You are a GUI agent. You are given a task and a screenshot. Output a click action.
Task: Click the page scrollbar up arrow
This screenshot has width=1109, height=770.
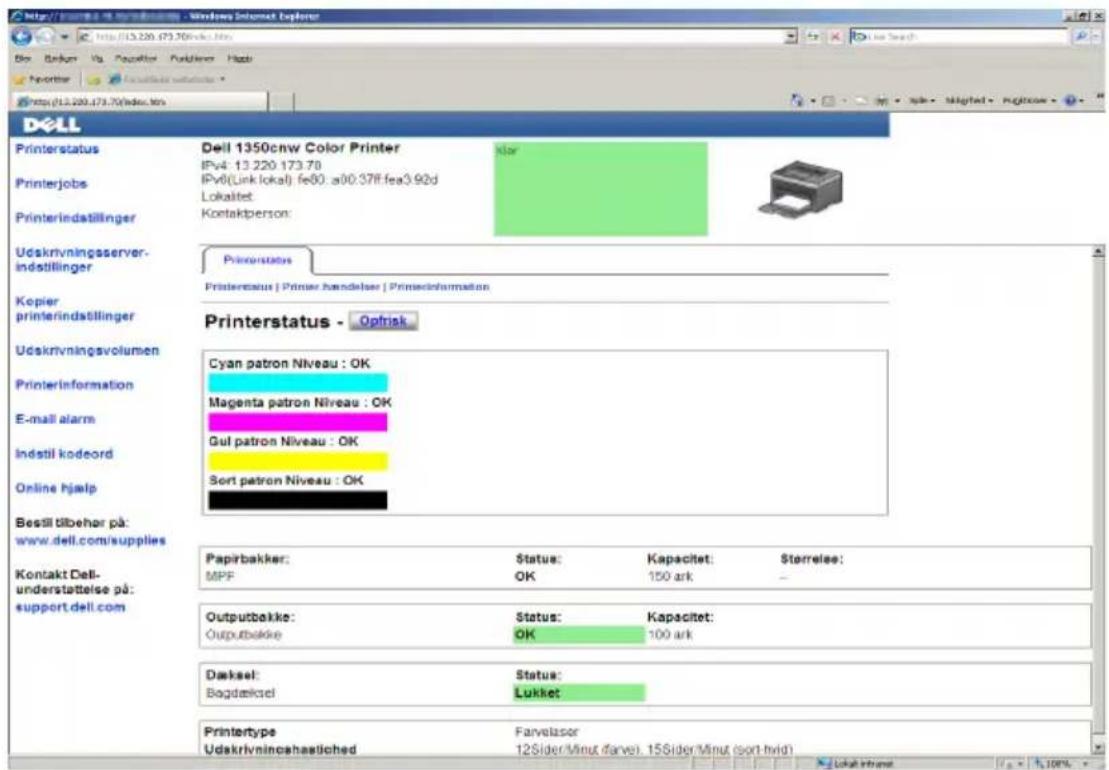(1098, 251)
